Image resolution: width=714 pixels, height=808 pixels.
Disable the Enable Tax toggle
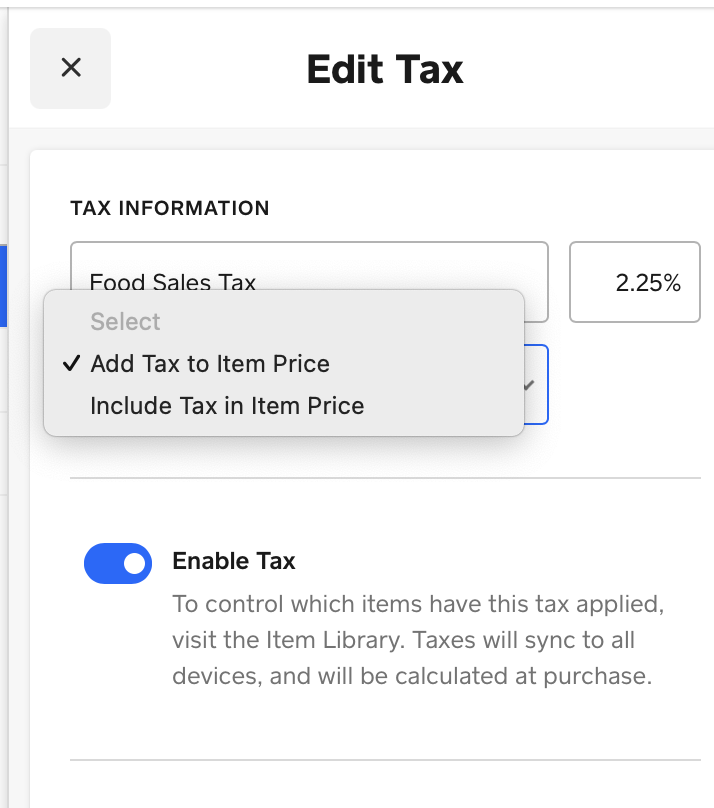[x=117, y=563]
